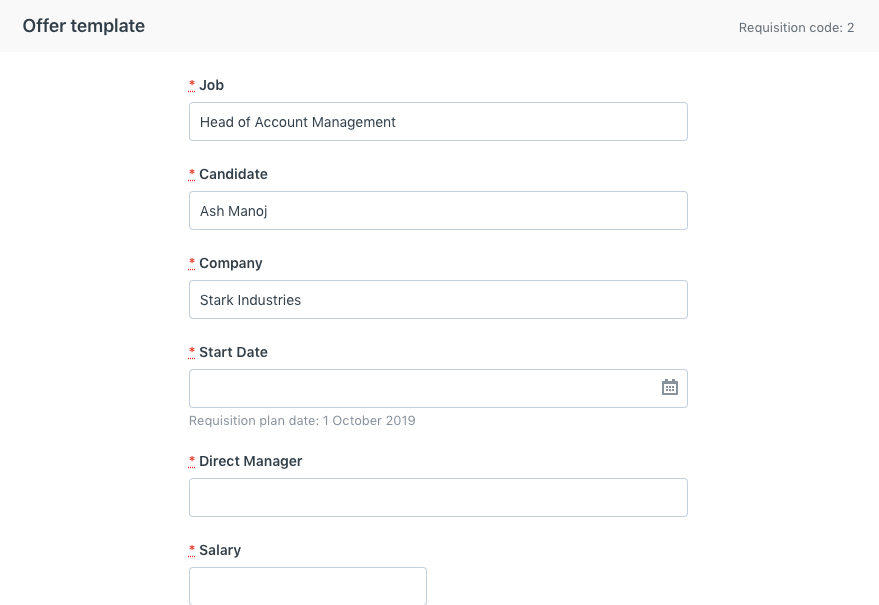Open the Start Date calendar picker icon
Screen dimensions: 879x605
[670, 388]
